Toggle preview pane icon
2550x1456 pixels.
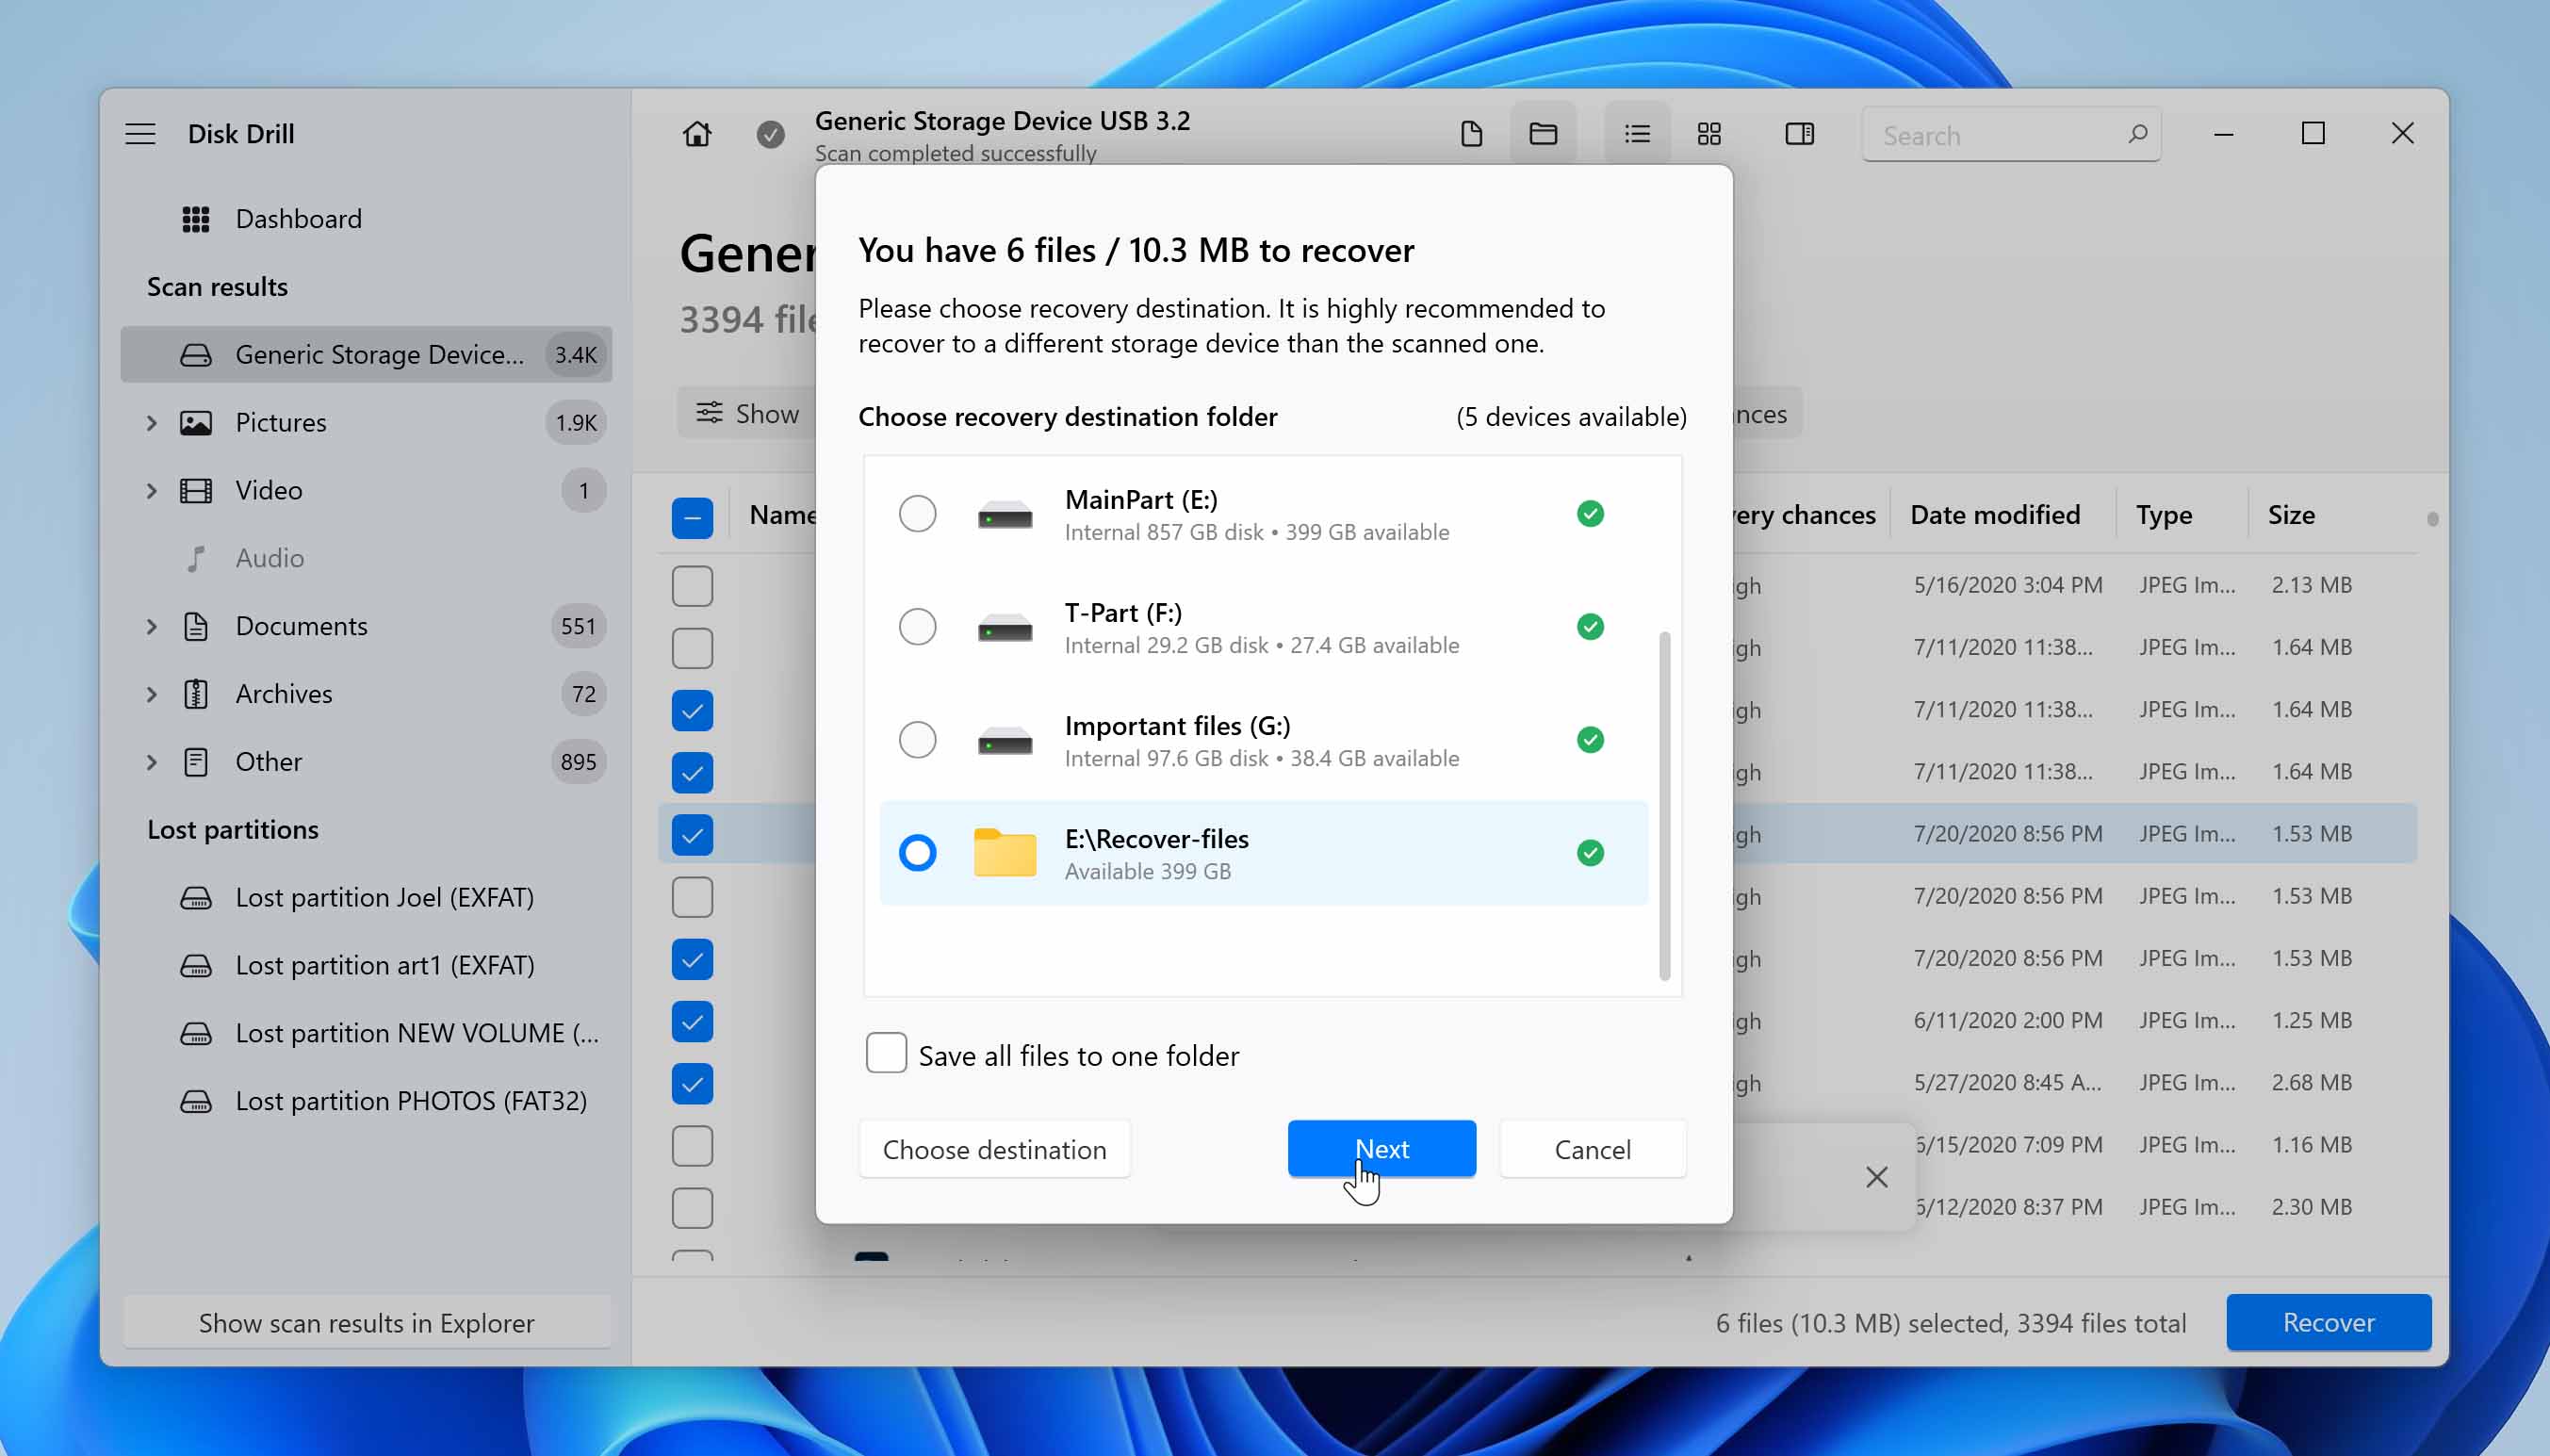[x=1799, y=134]
